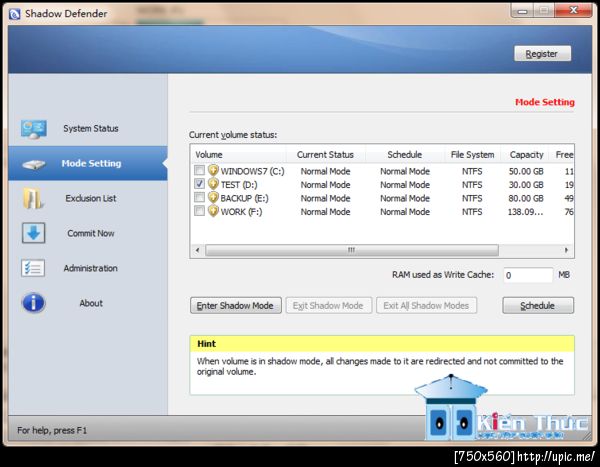Check the WORK (F:) volume checkbox
Image resolution: width=600 pixels, height=467 pixels.
tap(199, 211)
